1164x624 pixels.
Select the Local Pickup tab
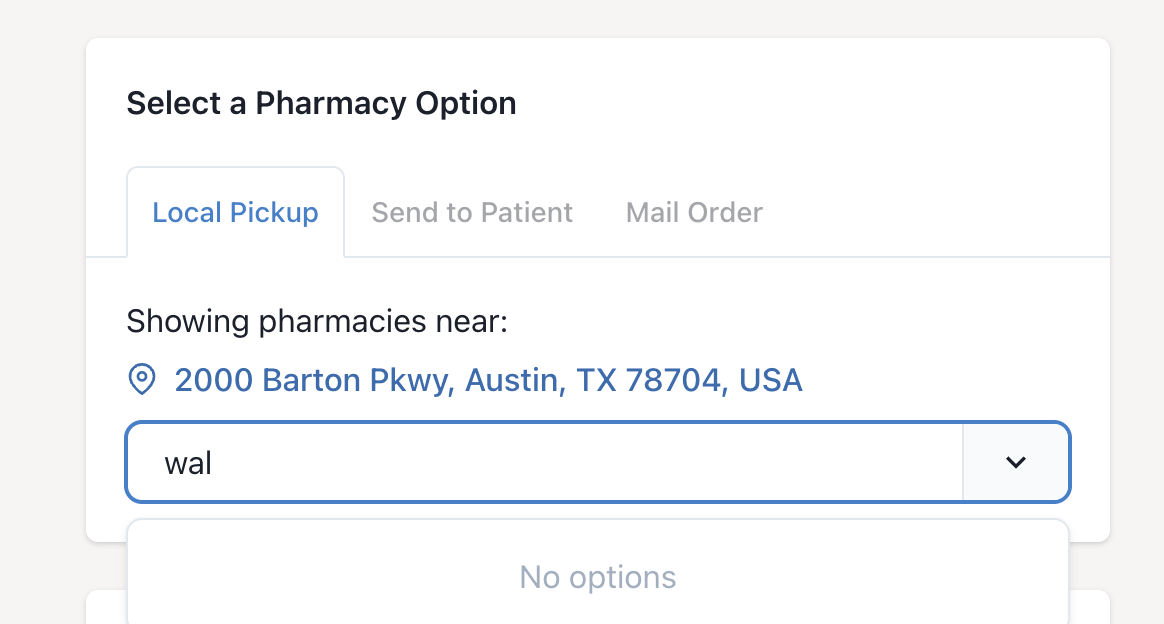coord(235,212)
